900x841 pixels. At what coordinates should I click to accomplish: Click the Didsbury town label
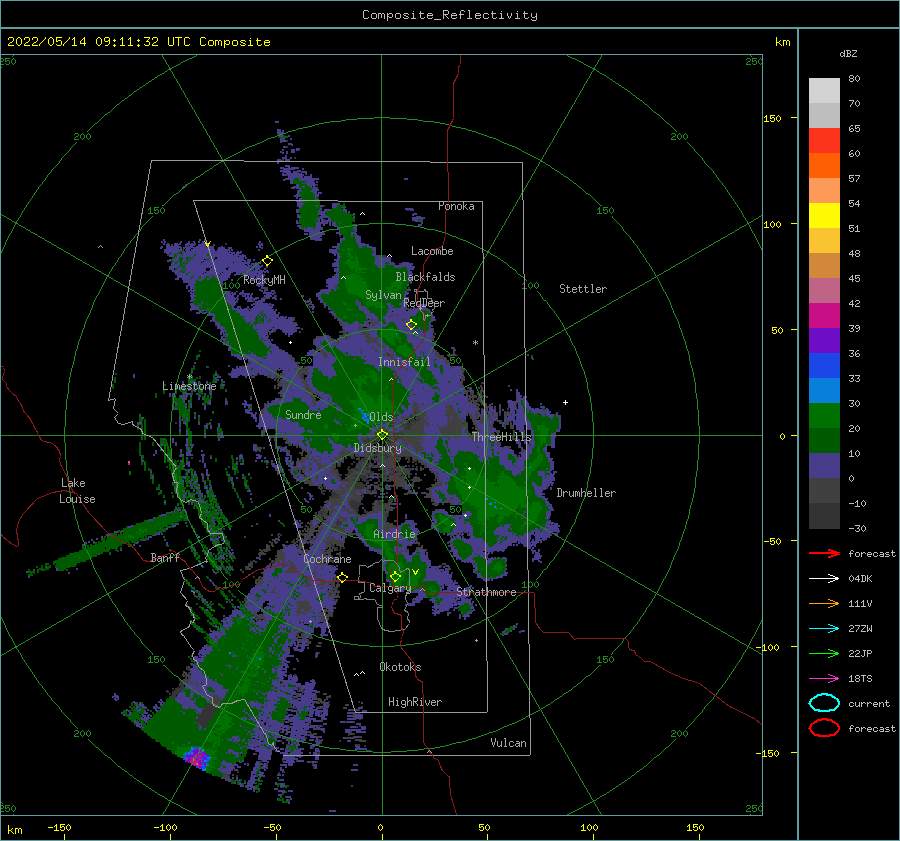tap(378, 448)
